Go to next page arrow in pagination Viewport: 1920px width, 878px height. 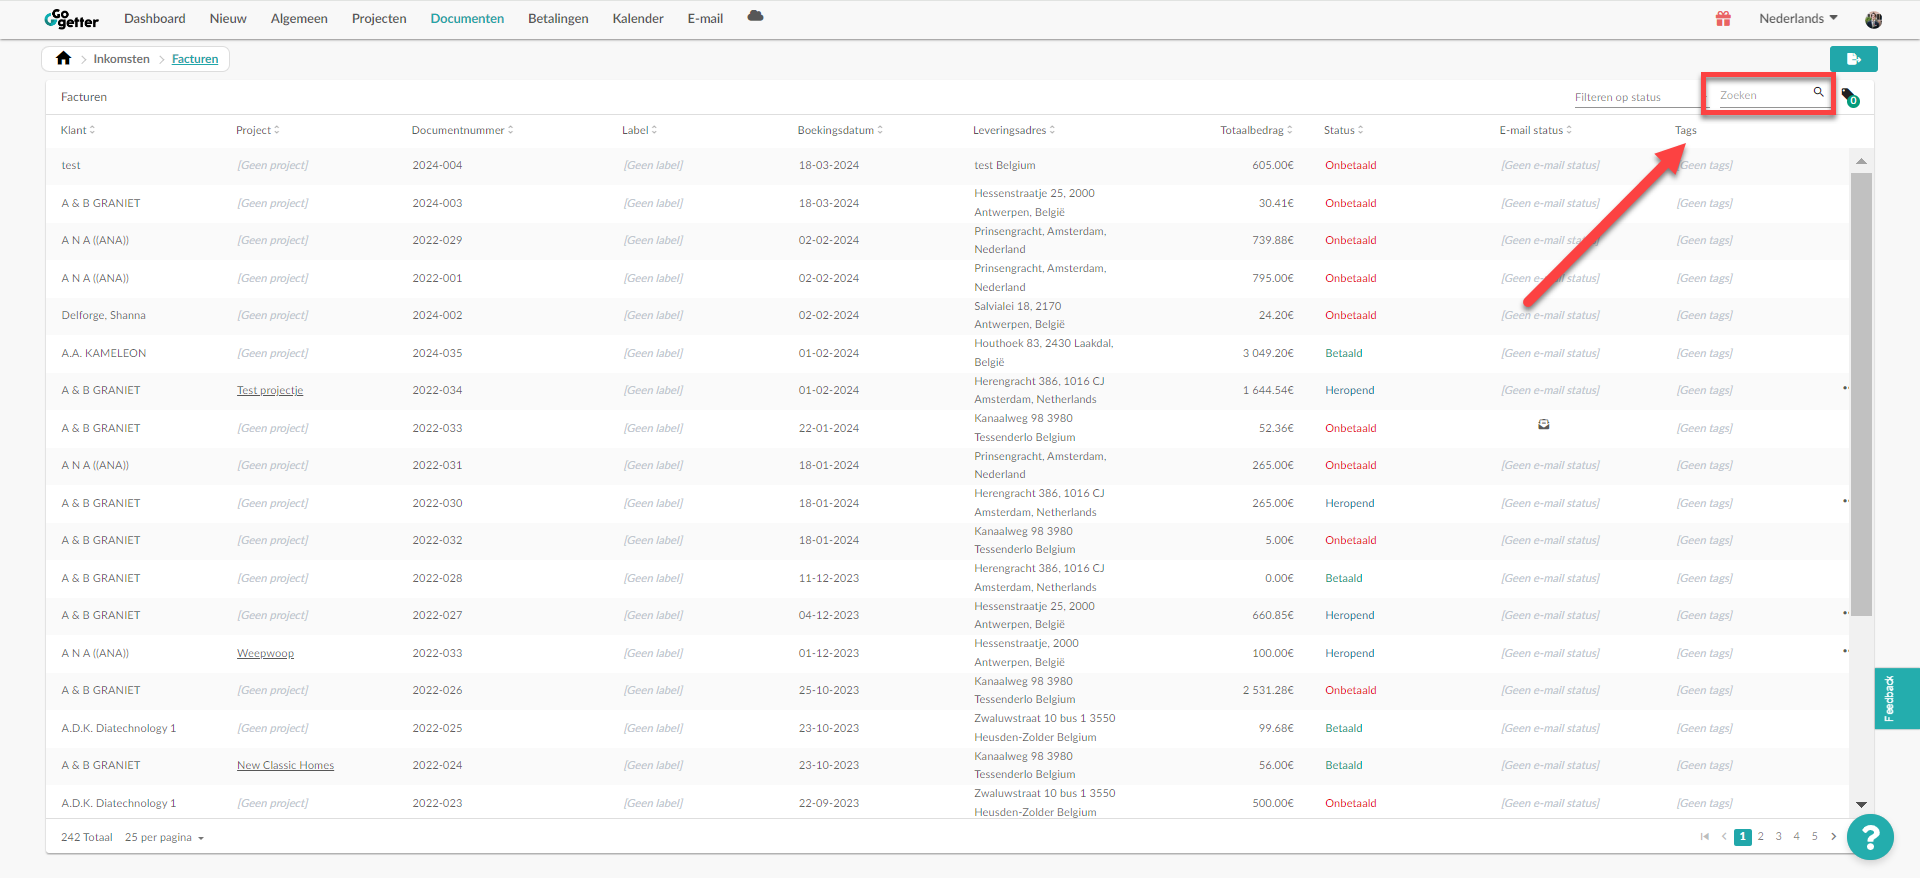[1833, 837]
